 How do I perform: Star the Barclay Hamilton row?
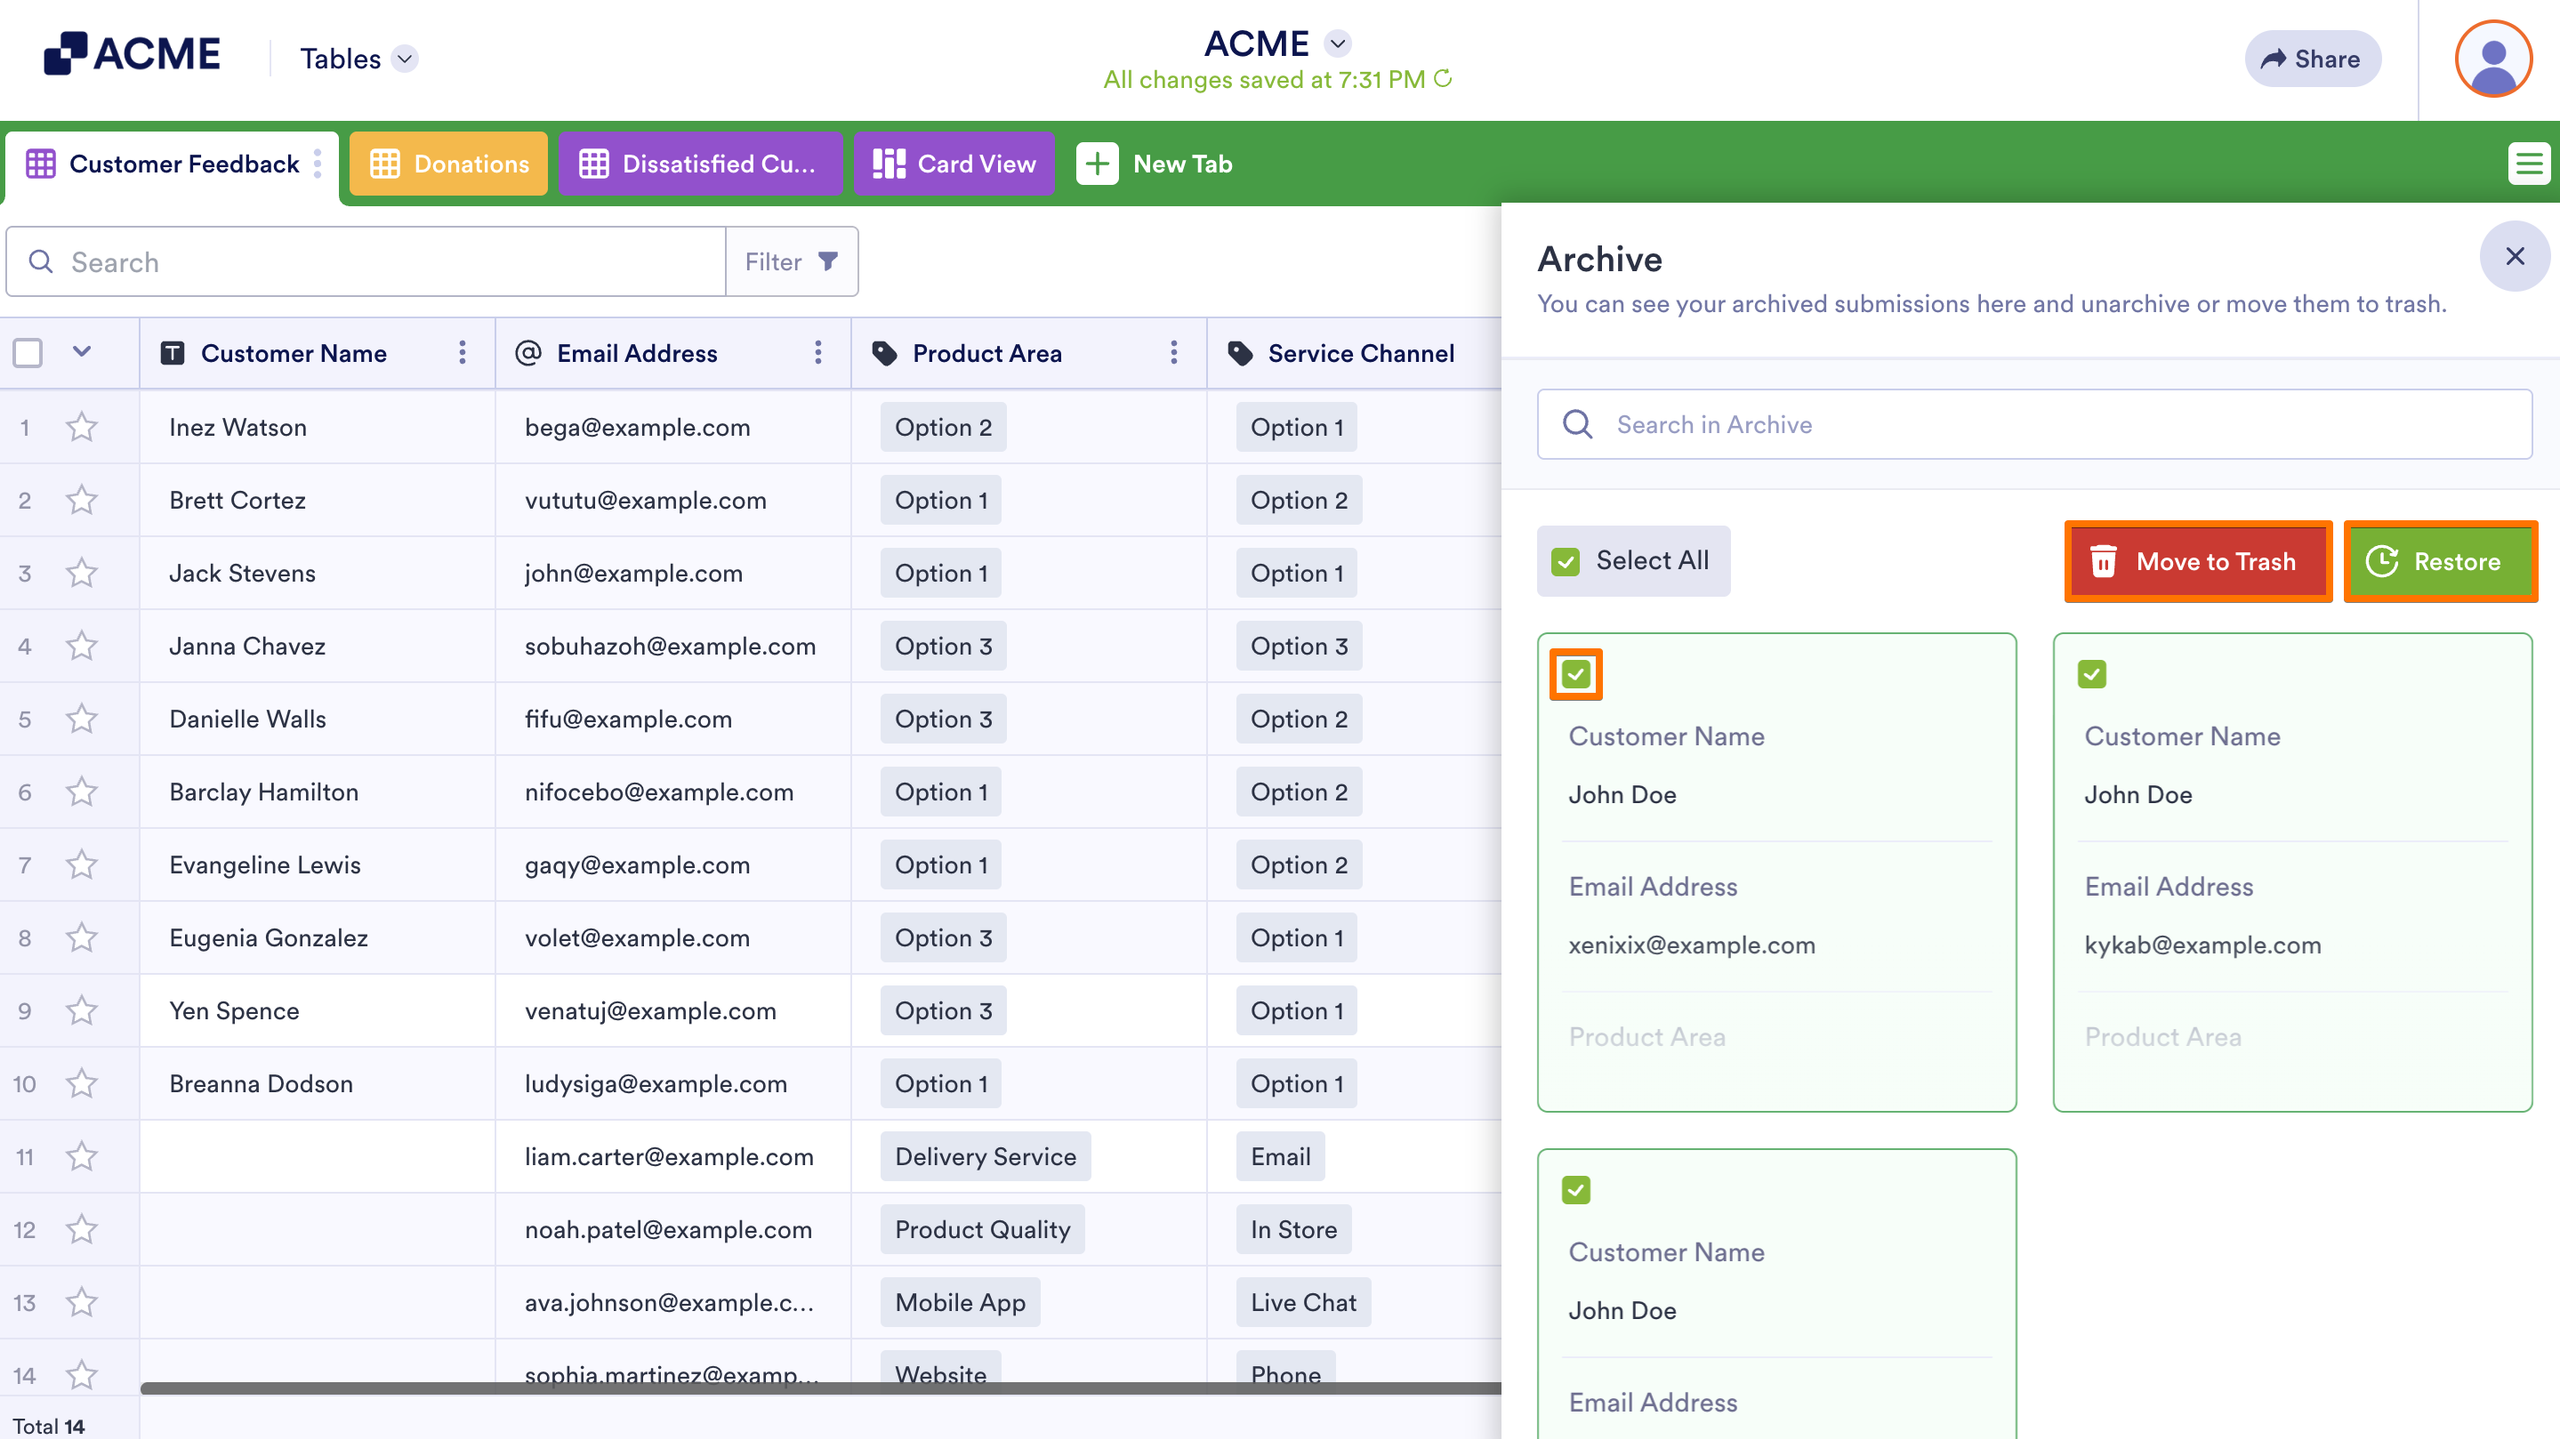point(81,792)
